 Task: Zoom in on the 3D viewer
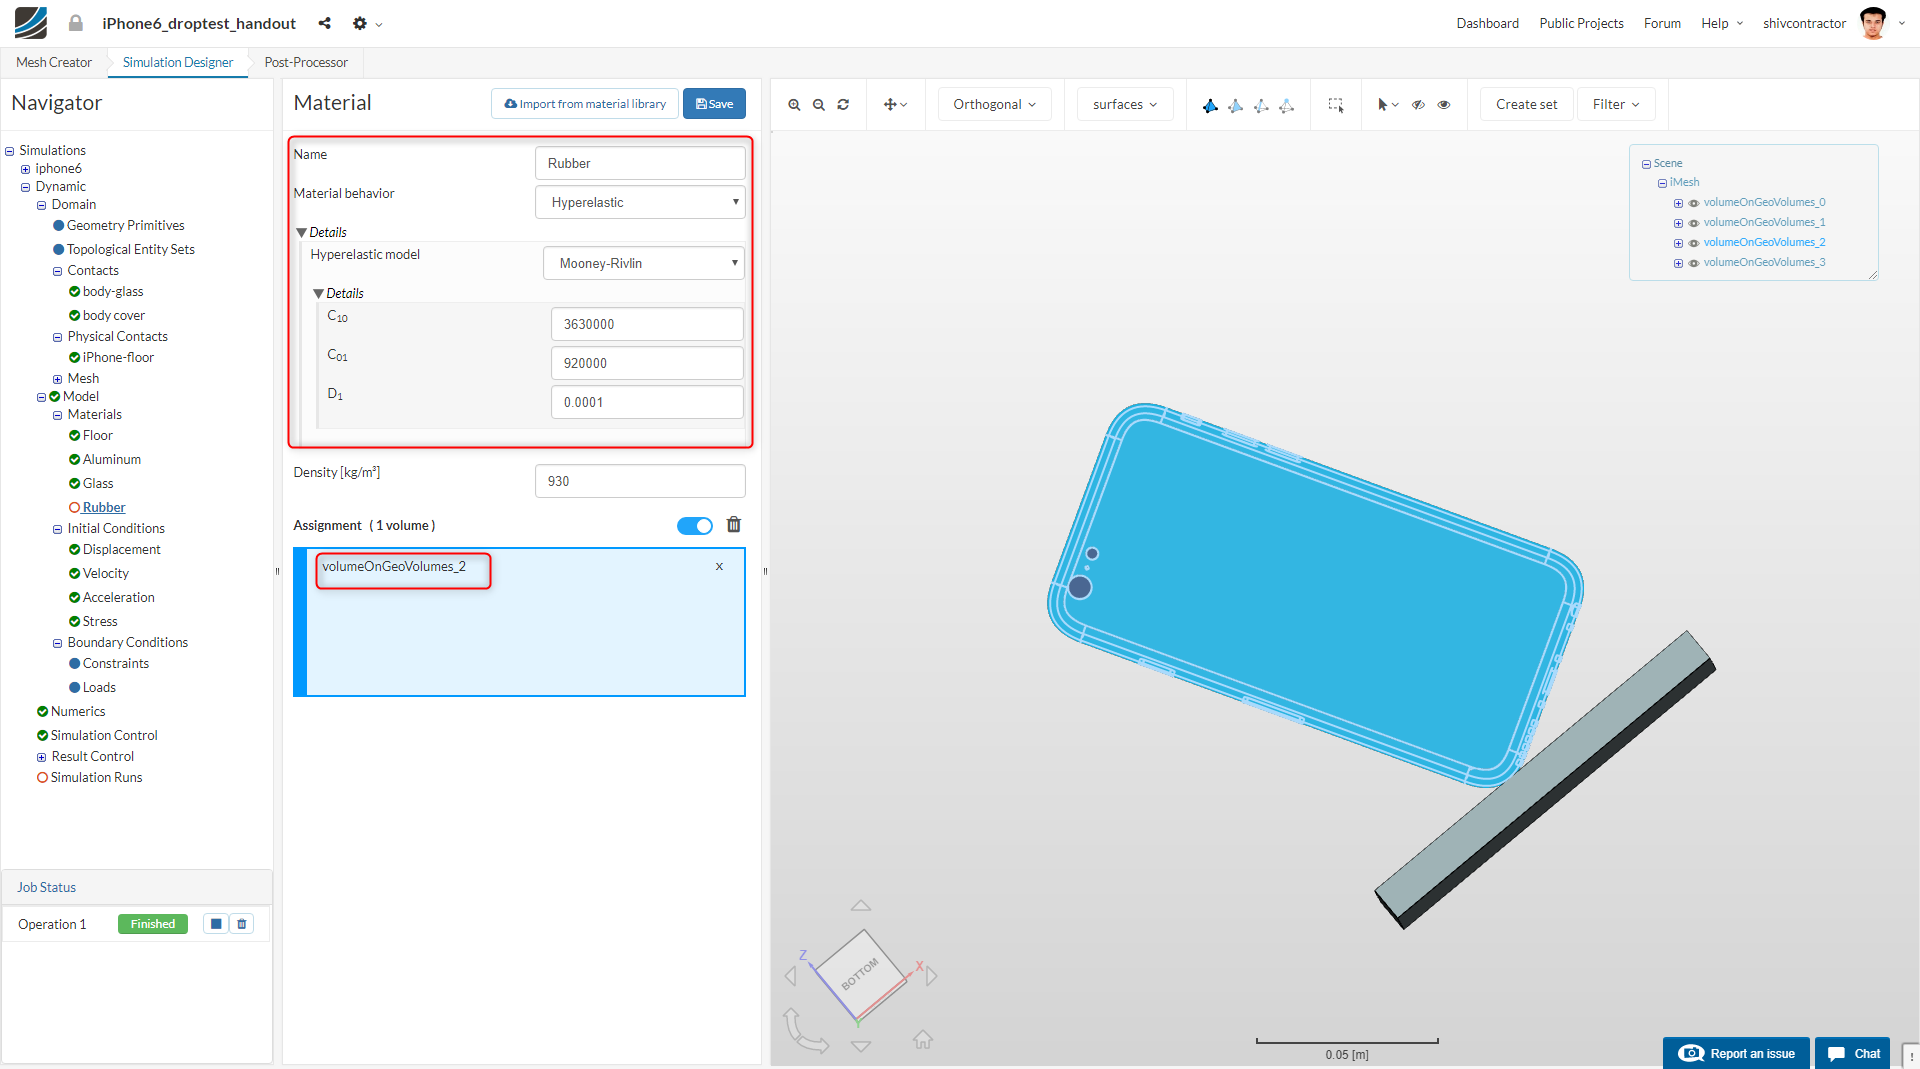[794, 105]
